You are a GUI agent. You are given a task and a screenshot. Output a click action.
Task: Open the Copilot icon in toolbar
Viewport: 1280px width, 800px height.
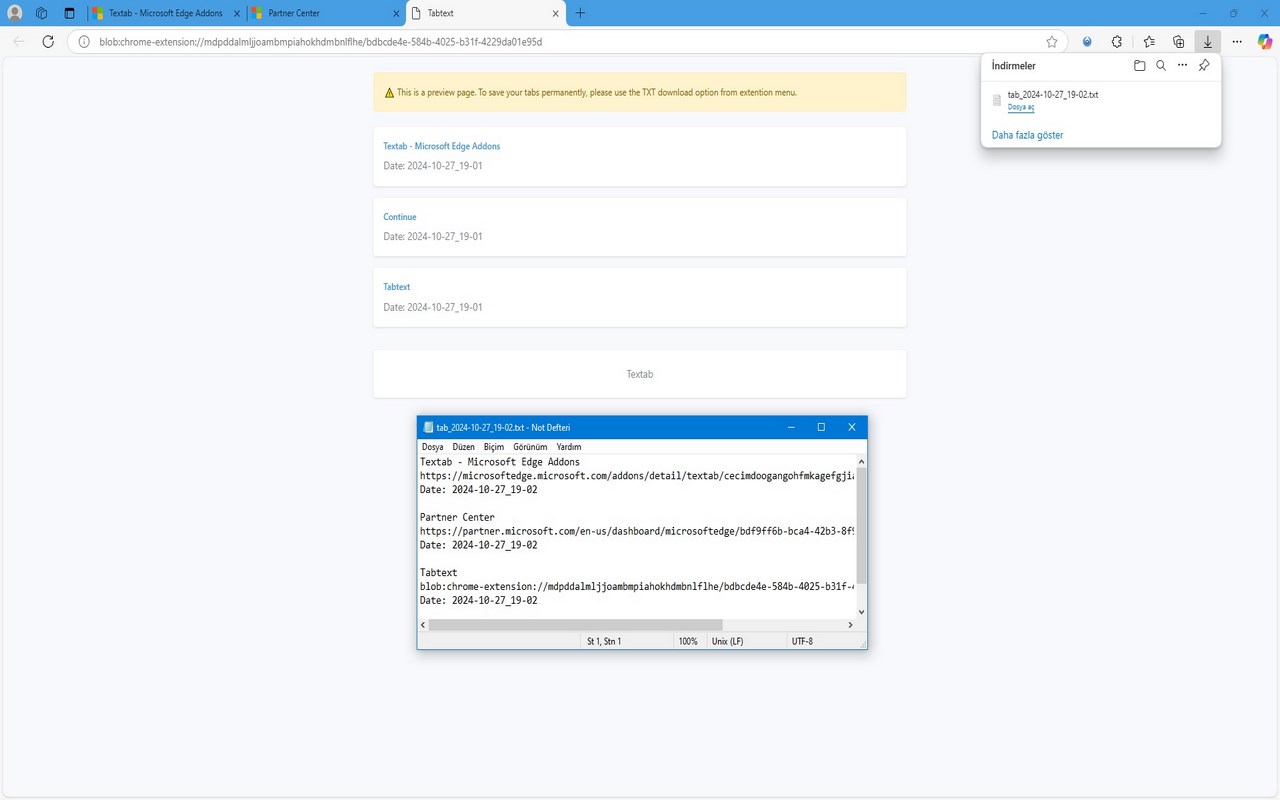[1265, 42]
